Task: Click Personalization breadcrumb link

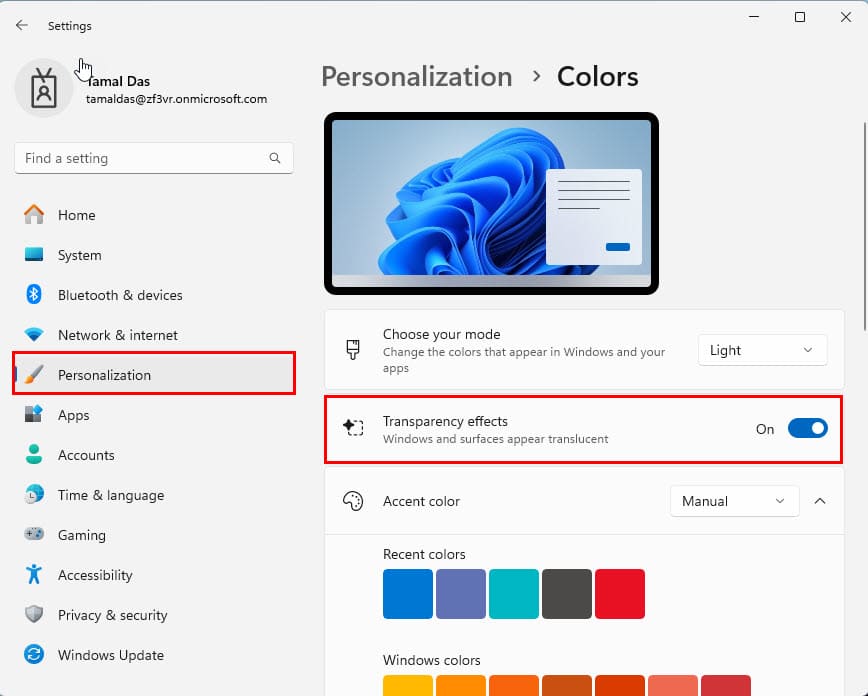Action: pyautogui.click(x=417, y=77)
